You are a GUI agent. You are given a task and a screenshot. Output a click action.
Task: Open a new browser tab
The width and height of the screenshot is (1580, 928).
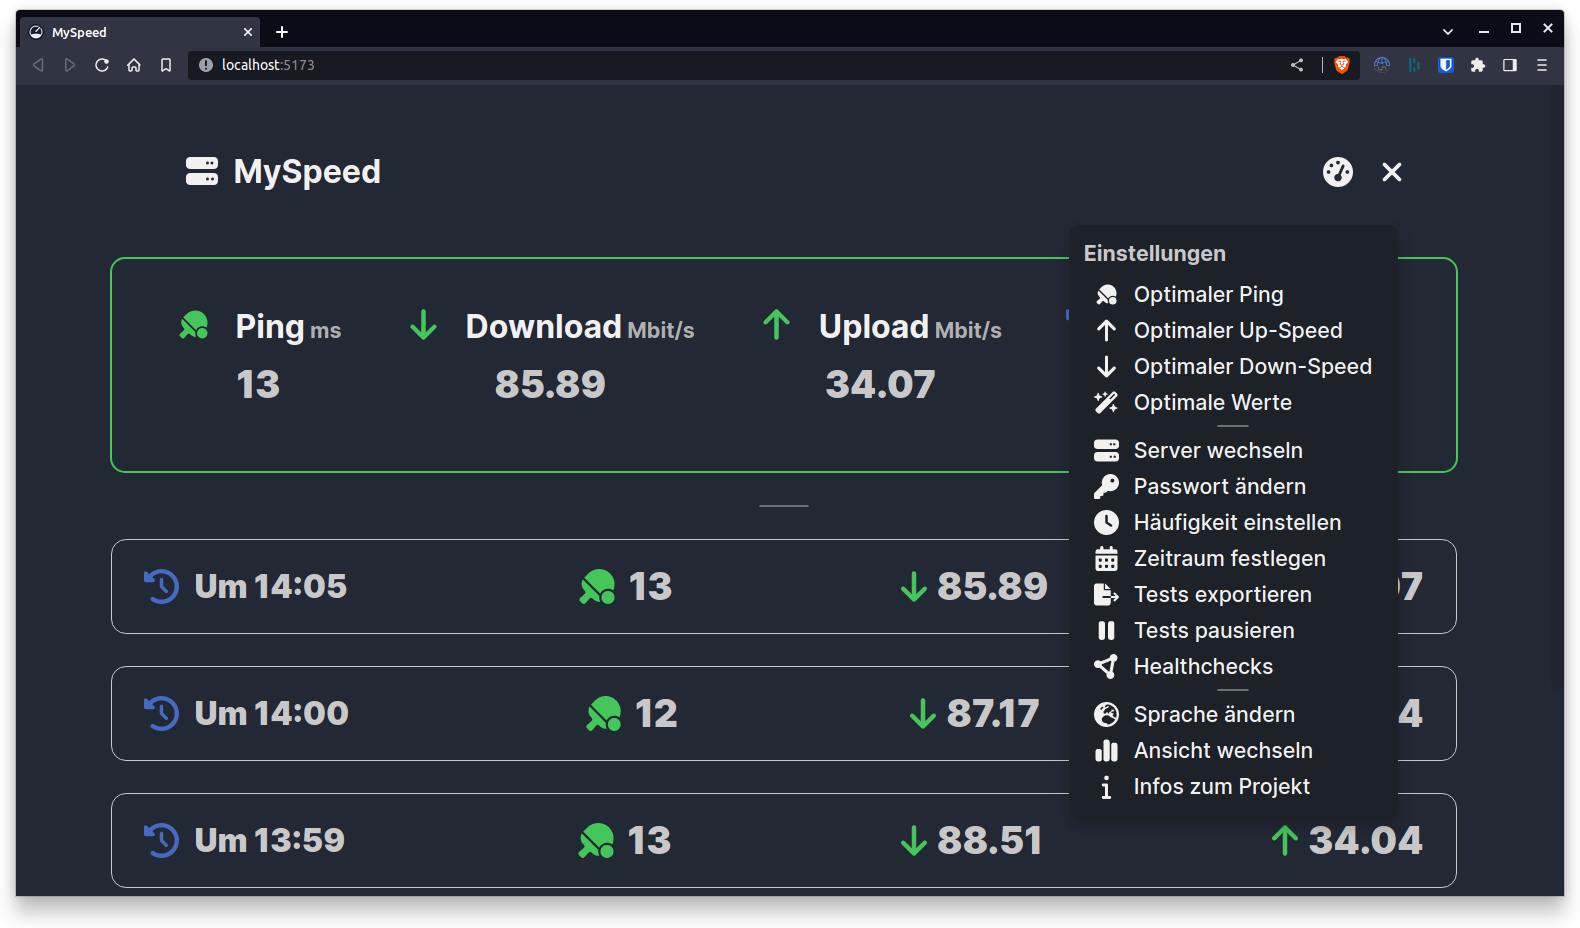(282, 32)
